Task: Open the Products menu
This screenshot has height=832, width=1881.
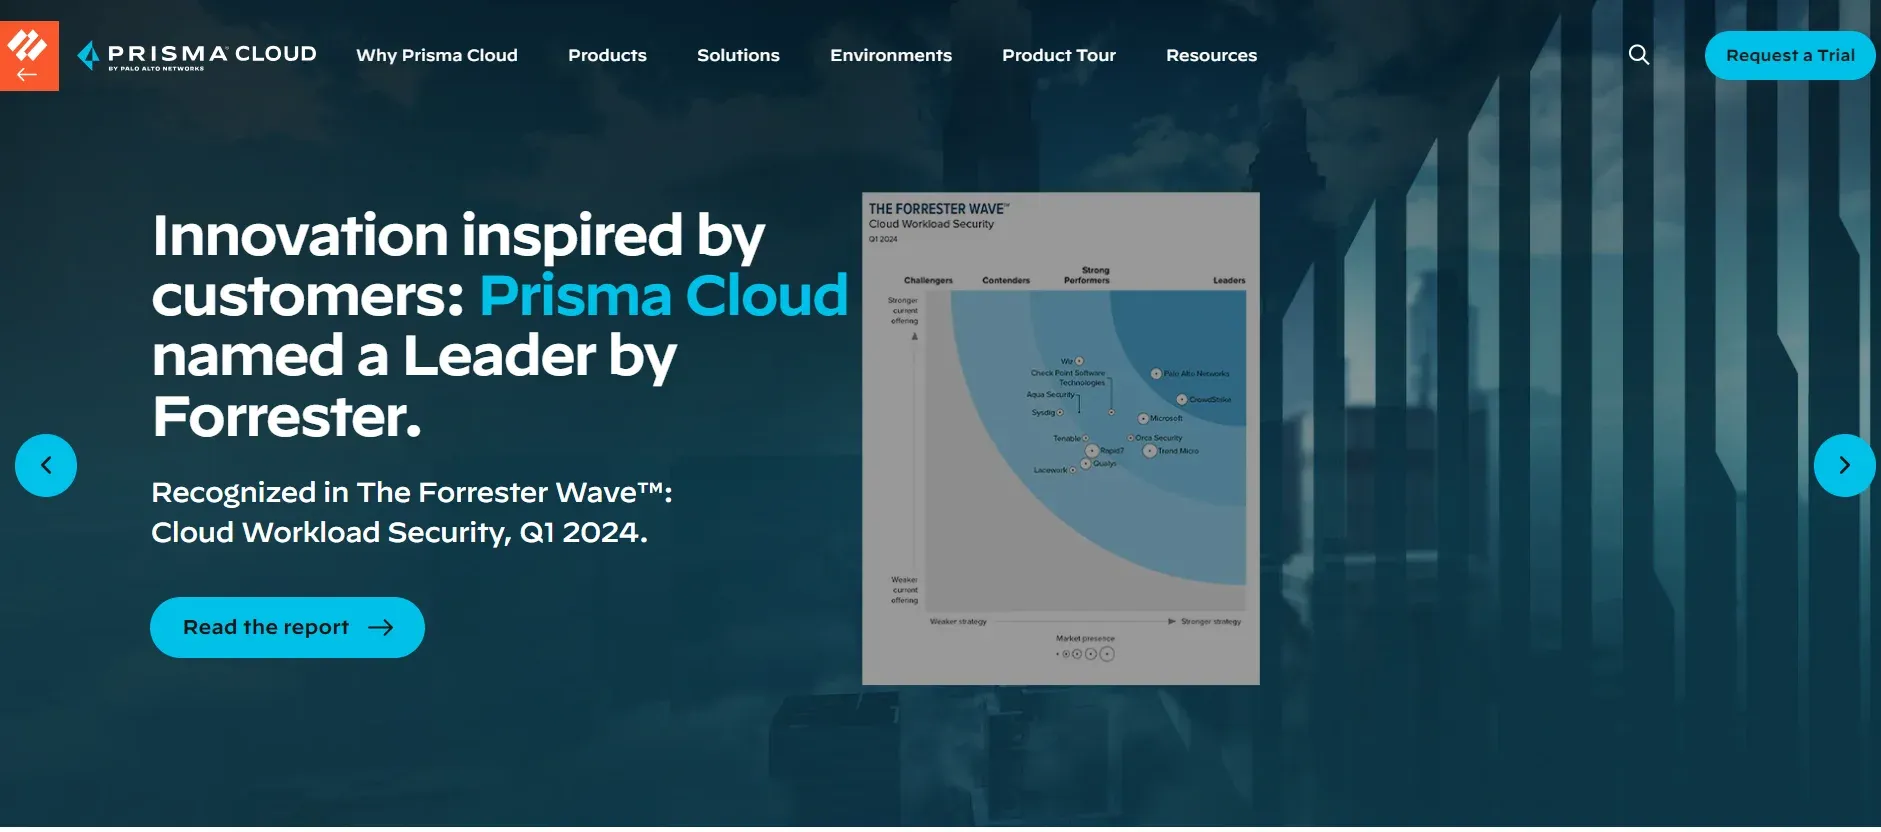Action: click(607, 55)
